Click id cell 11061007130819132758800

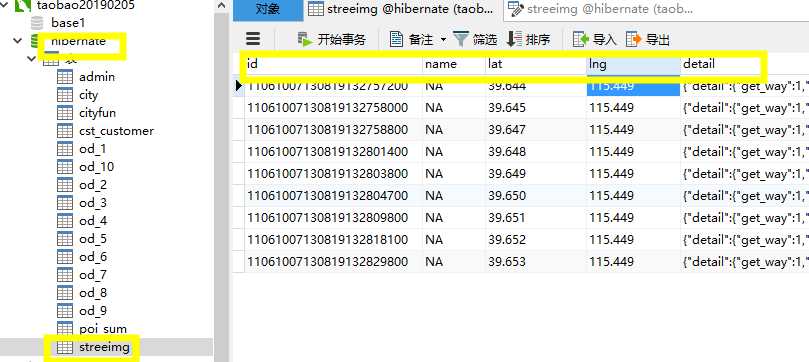[x=334, y=129]
